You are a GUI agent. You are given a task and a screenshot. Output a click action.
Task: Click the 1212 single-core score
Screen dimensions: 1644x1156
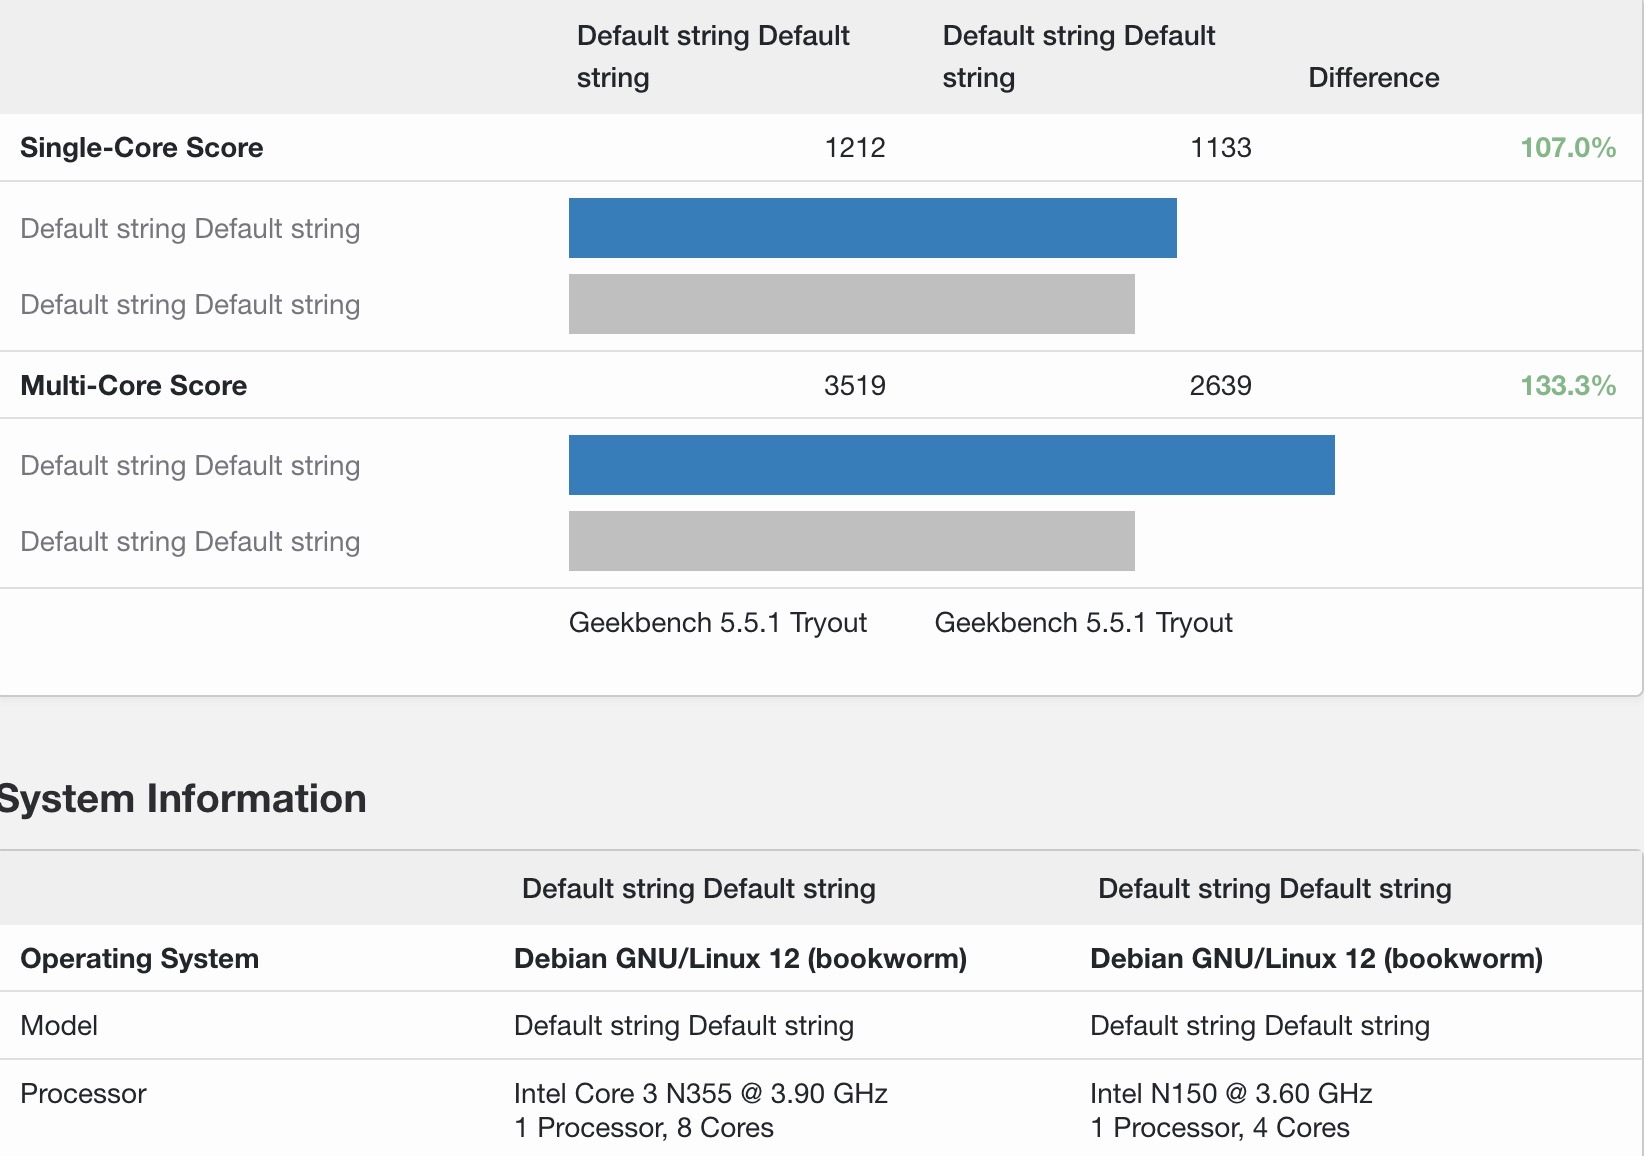click(x=854, y=148)
